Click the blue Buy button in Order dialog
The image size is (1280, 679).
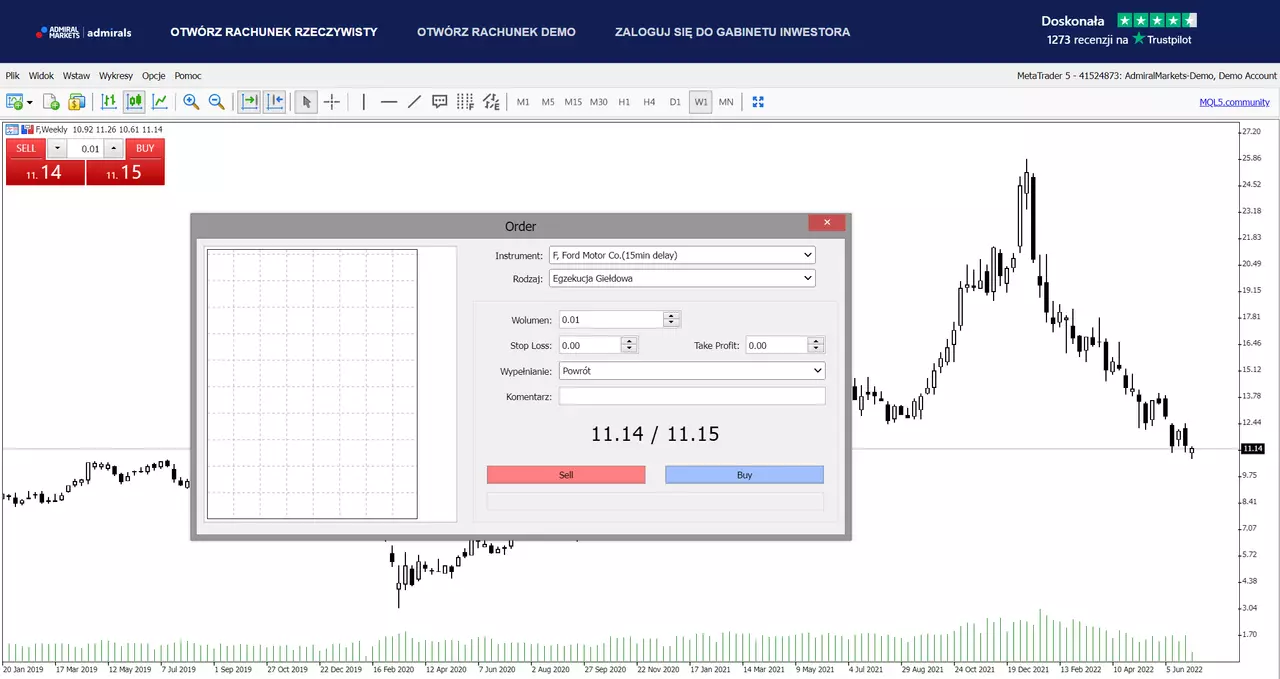(744, 475)
